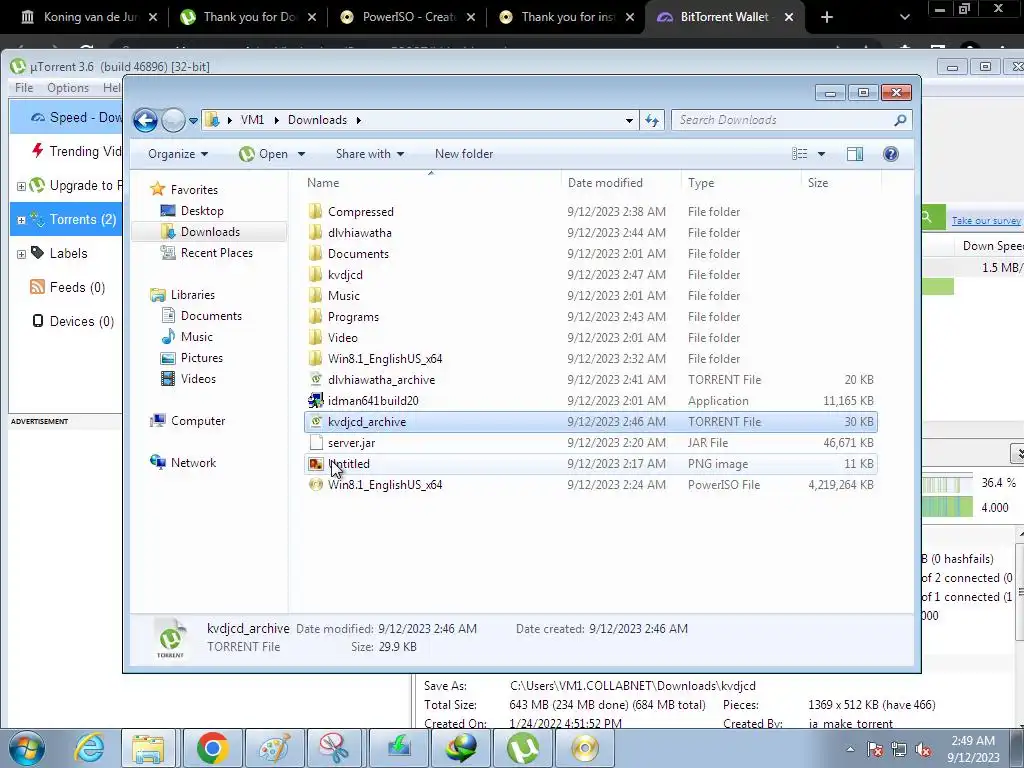Viewport: 1024px width, 768px height.
Task: Select Devices (0) in uTorrent sidebar
Action: pos(72,321)
